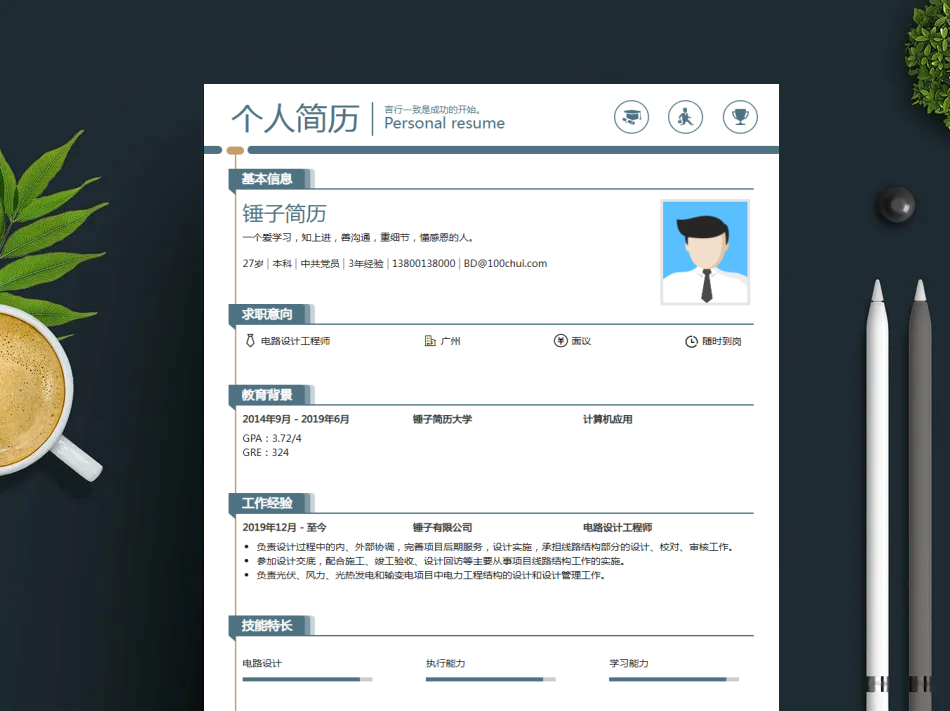
Task: Click the work date 2019年12月 - 至今
Action: [x=284, y=527]
